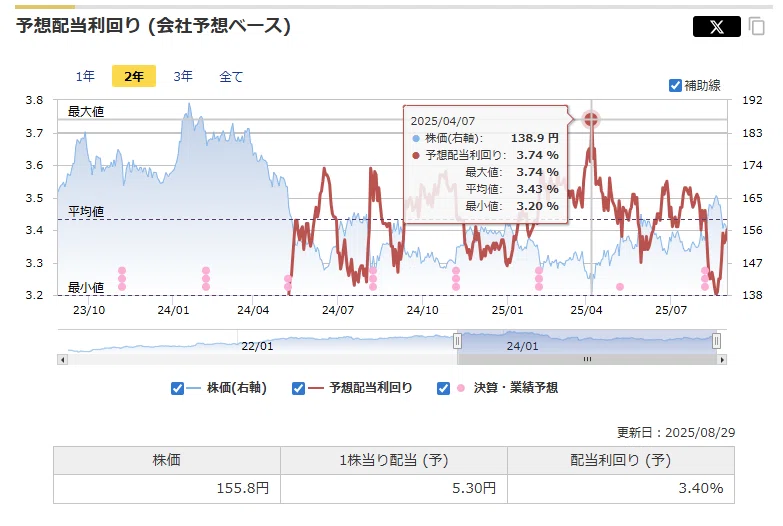Screen dimensions: 783x526
Task: Click the 平均値 line label
Action: tap(86, 212)
